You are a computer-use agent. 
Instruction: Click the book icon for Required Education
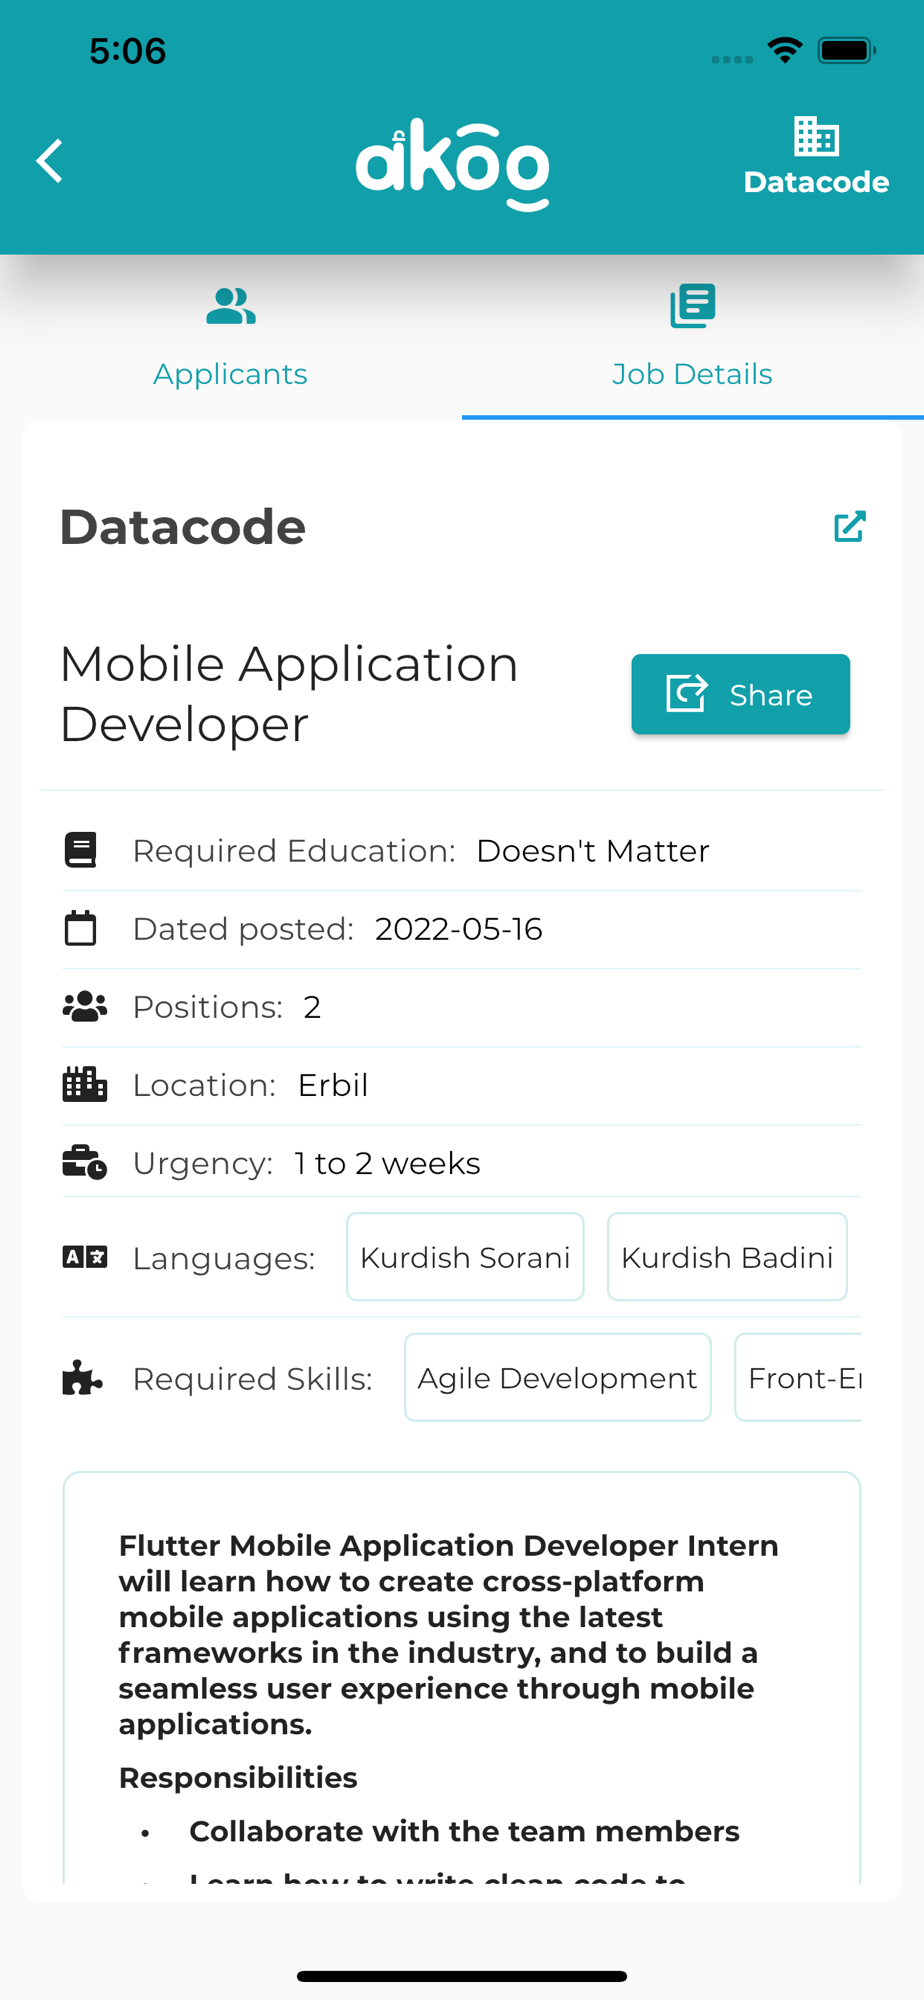[81, 850]
